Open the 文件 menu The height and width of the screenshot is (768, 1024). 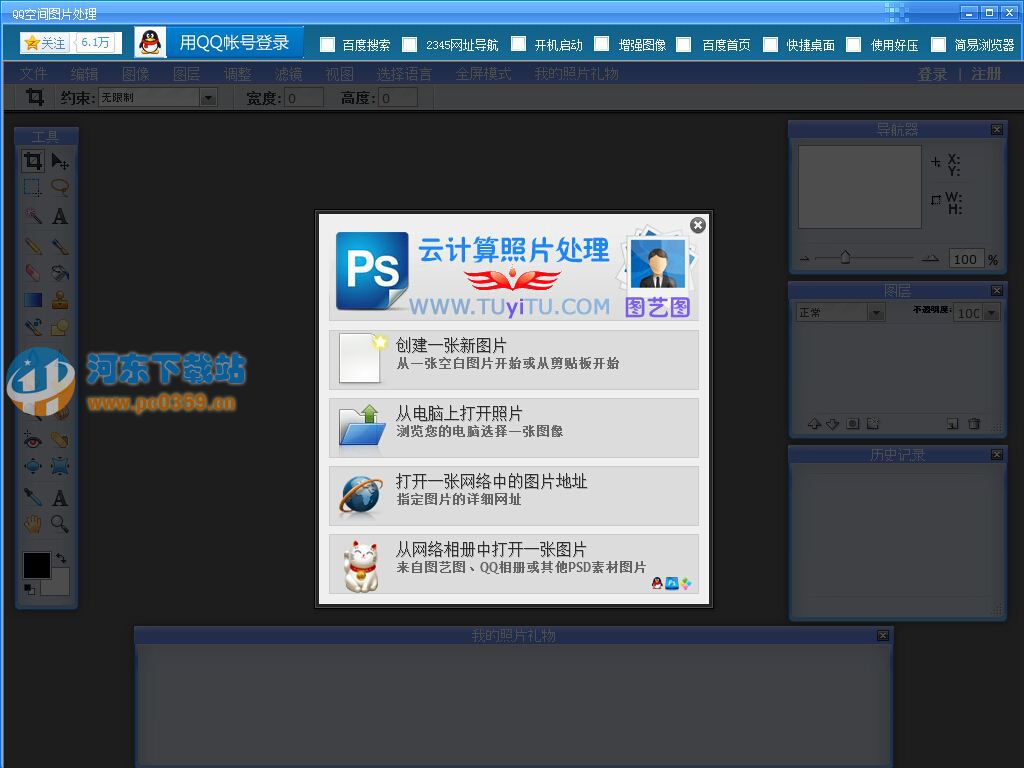tap(33, 72)
